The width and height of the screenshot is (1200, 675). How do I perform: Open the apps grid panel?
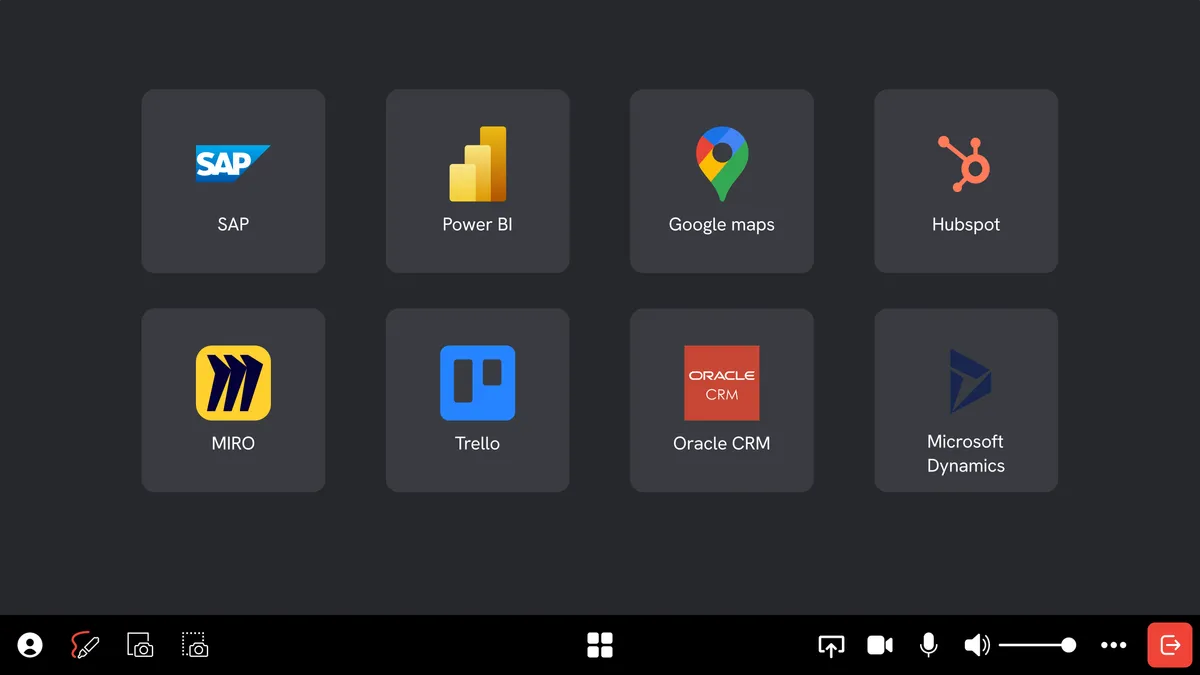click(600, 645)
